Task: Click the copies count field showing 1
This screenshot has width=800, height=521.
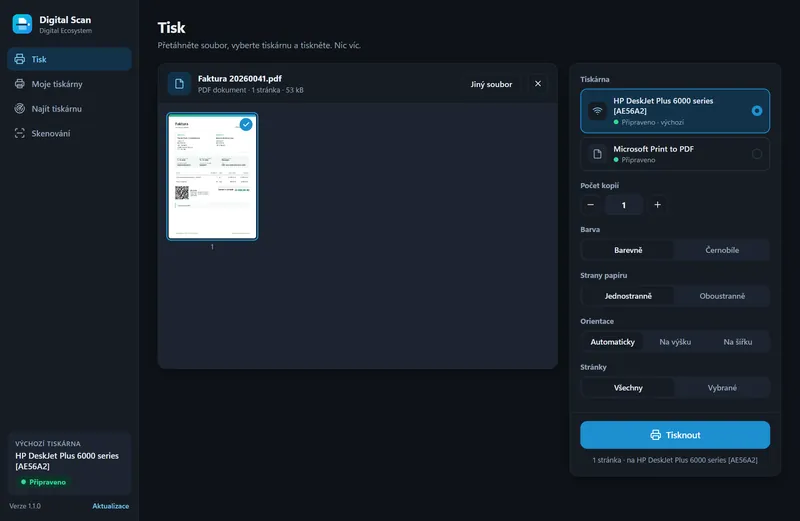Action: click(x=623, y=205)
